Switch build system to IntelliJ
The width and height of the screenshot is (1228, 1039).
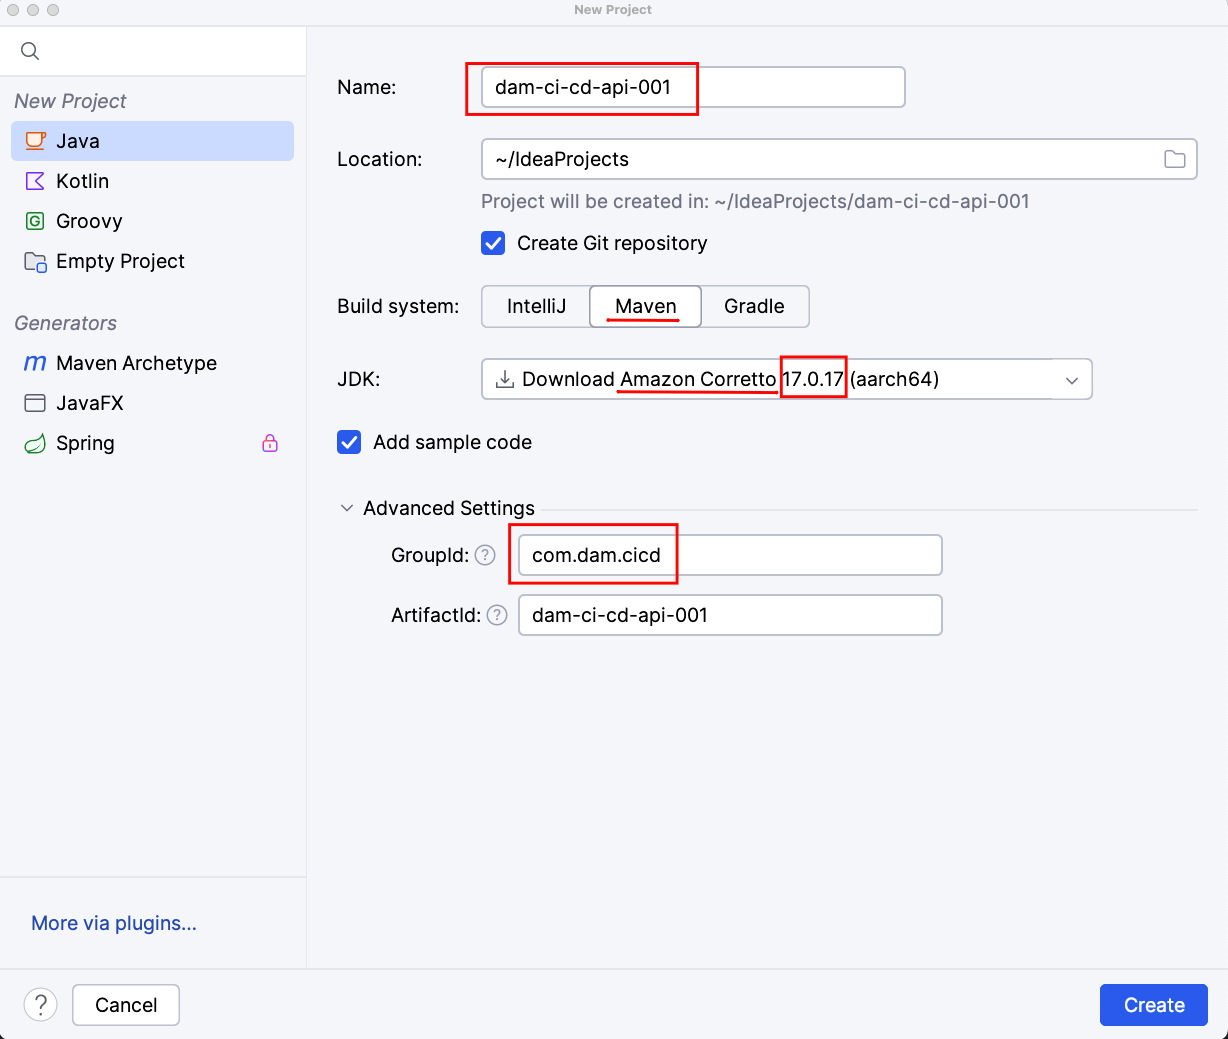click(536, 306)
